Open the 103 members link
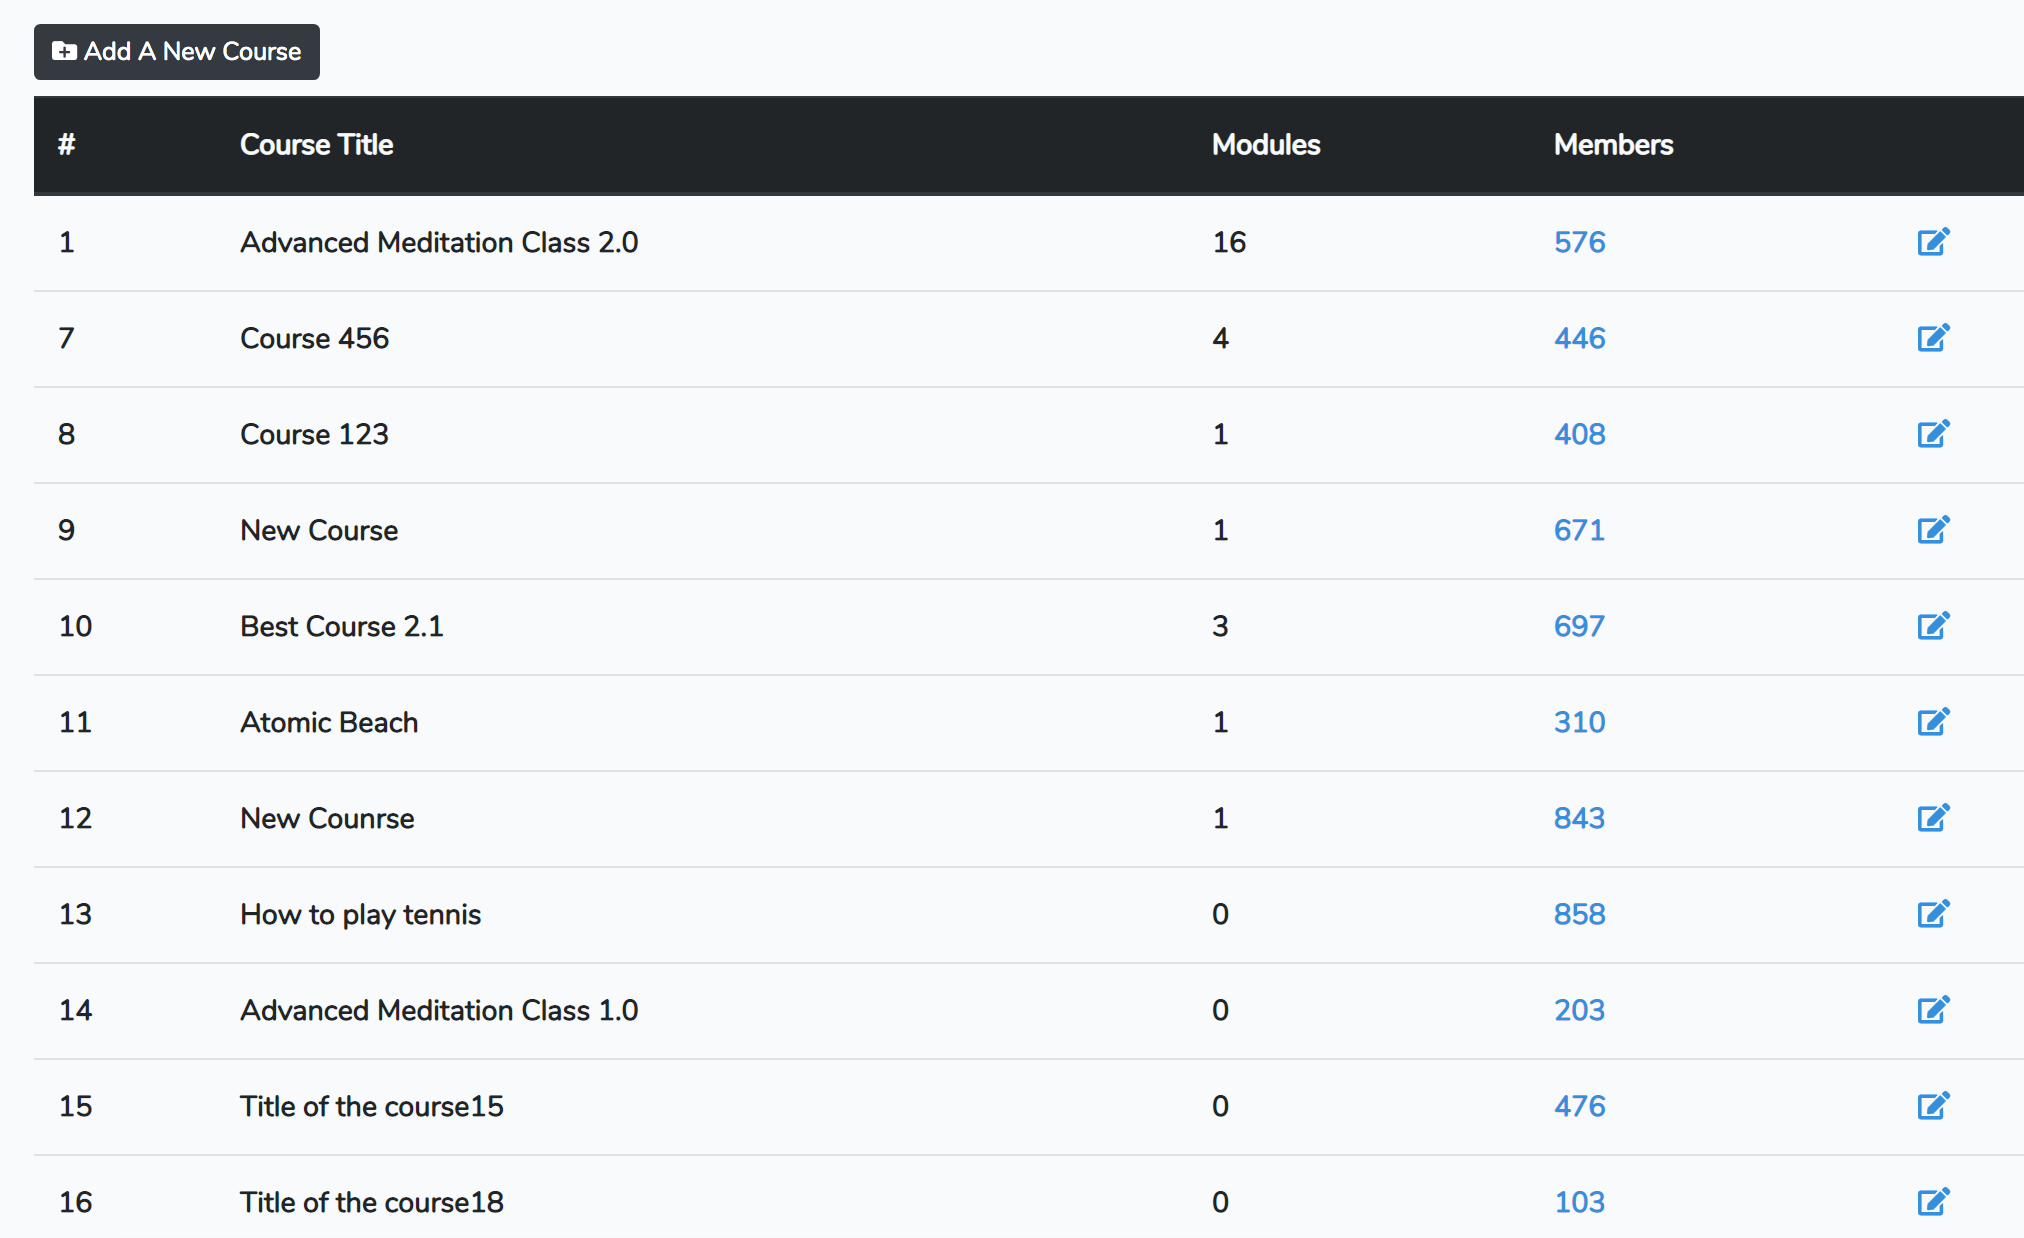 pyautogui.click(x=1579, y=1202)
